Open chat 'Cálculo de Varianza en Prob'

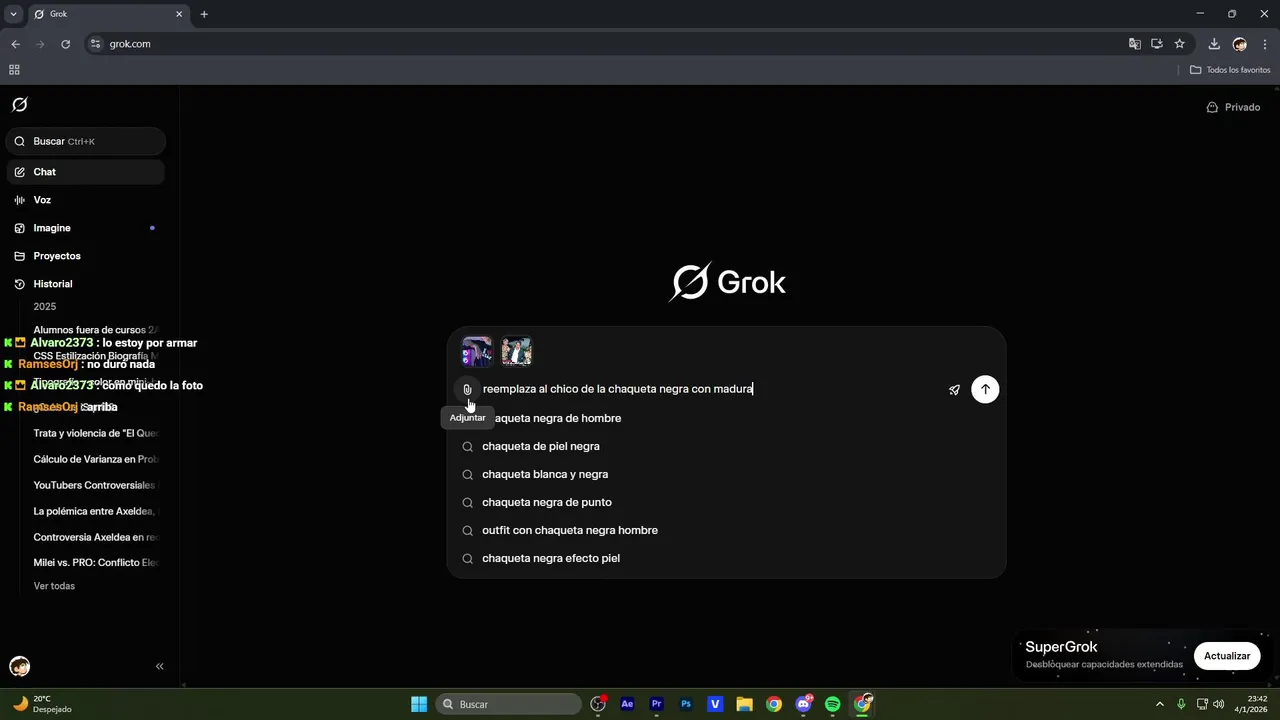point(96,459)
